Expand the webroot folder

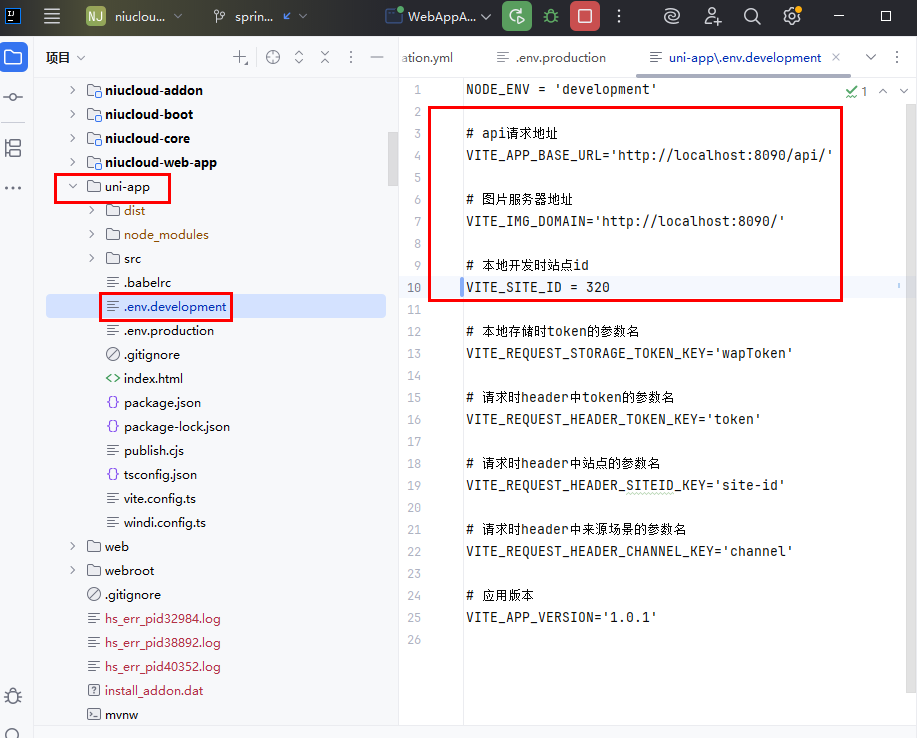(x=72, y=570)
